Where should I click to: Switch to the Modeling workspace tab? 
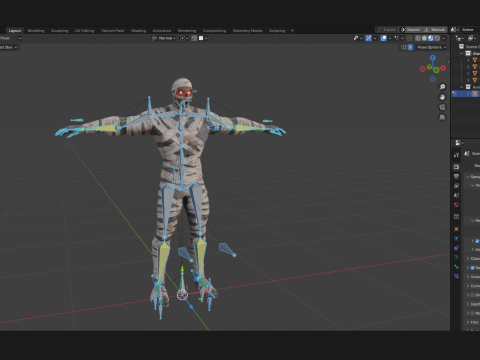(x=36, y=31)
